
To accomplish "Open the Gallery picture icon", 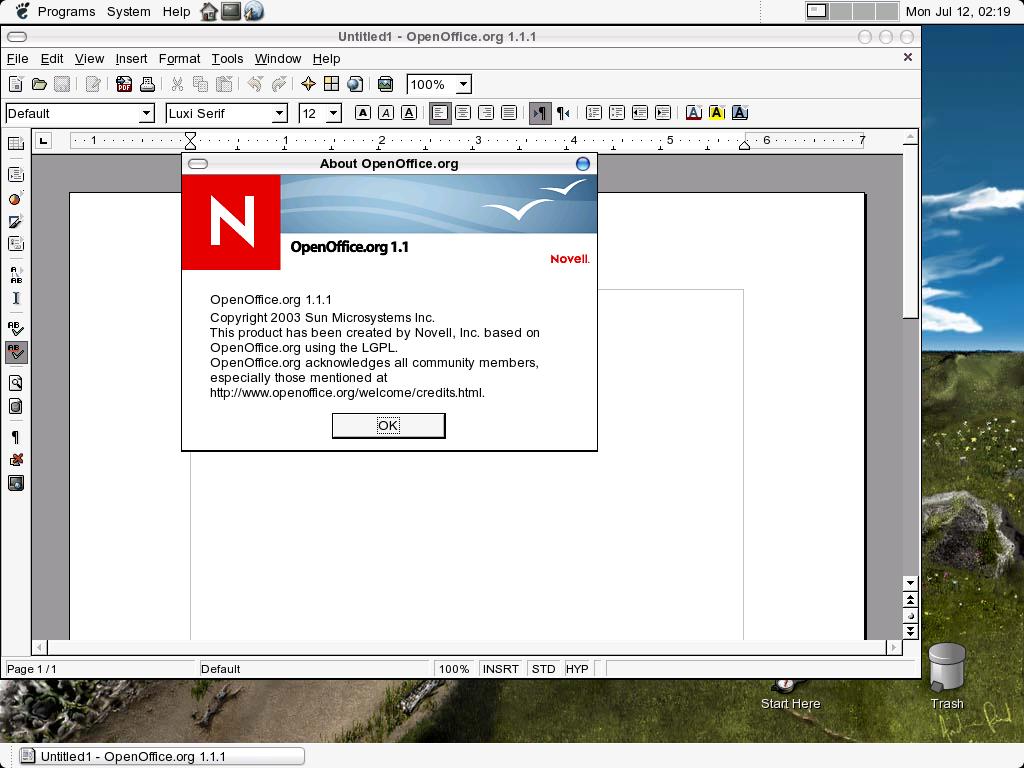I will pos(385,84).
